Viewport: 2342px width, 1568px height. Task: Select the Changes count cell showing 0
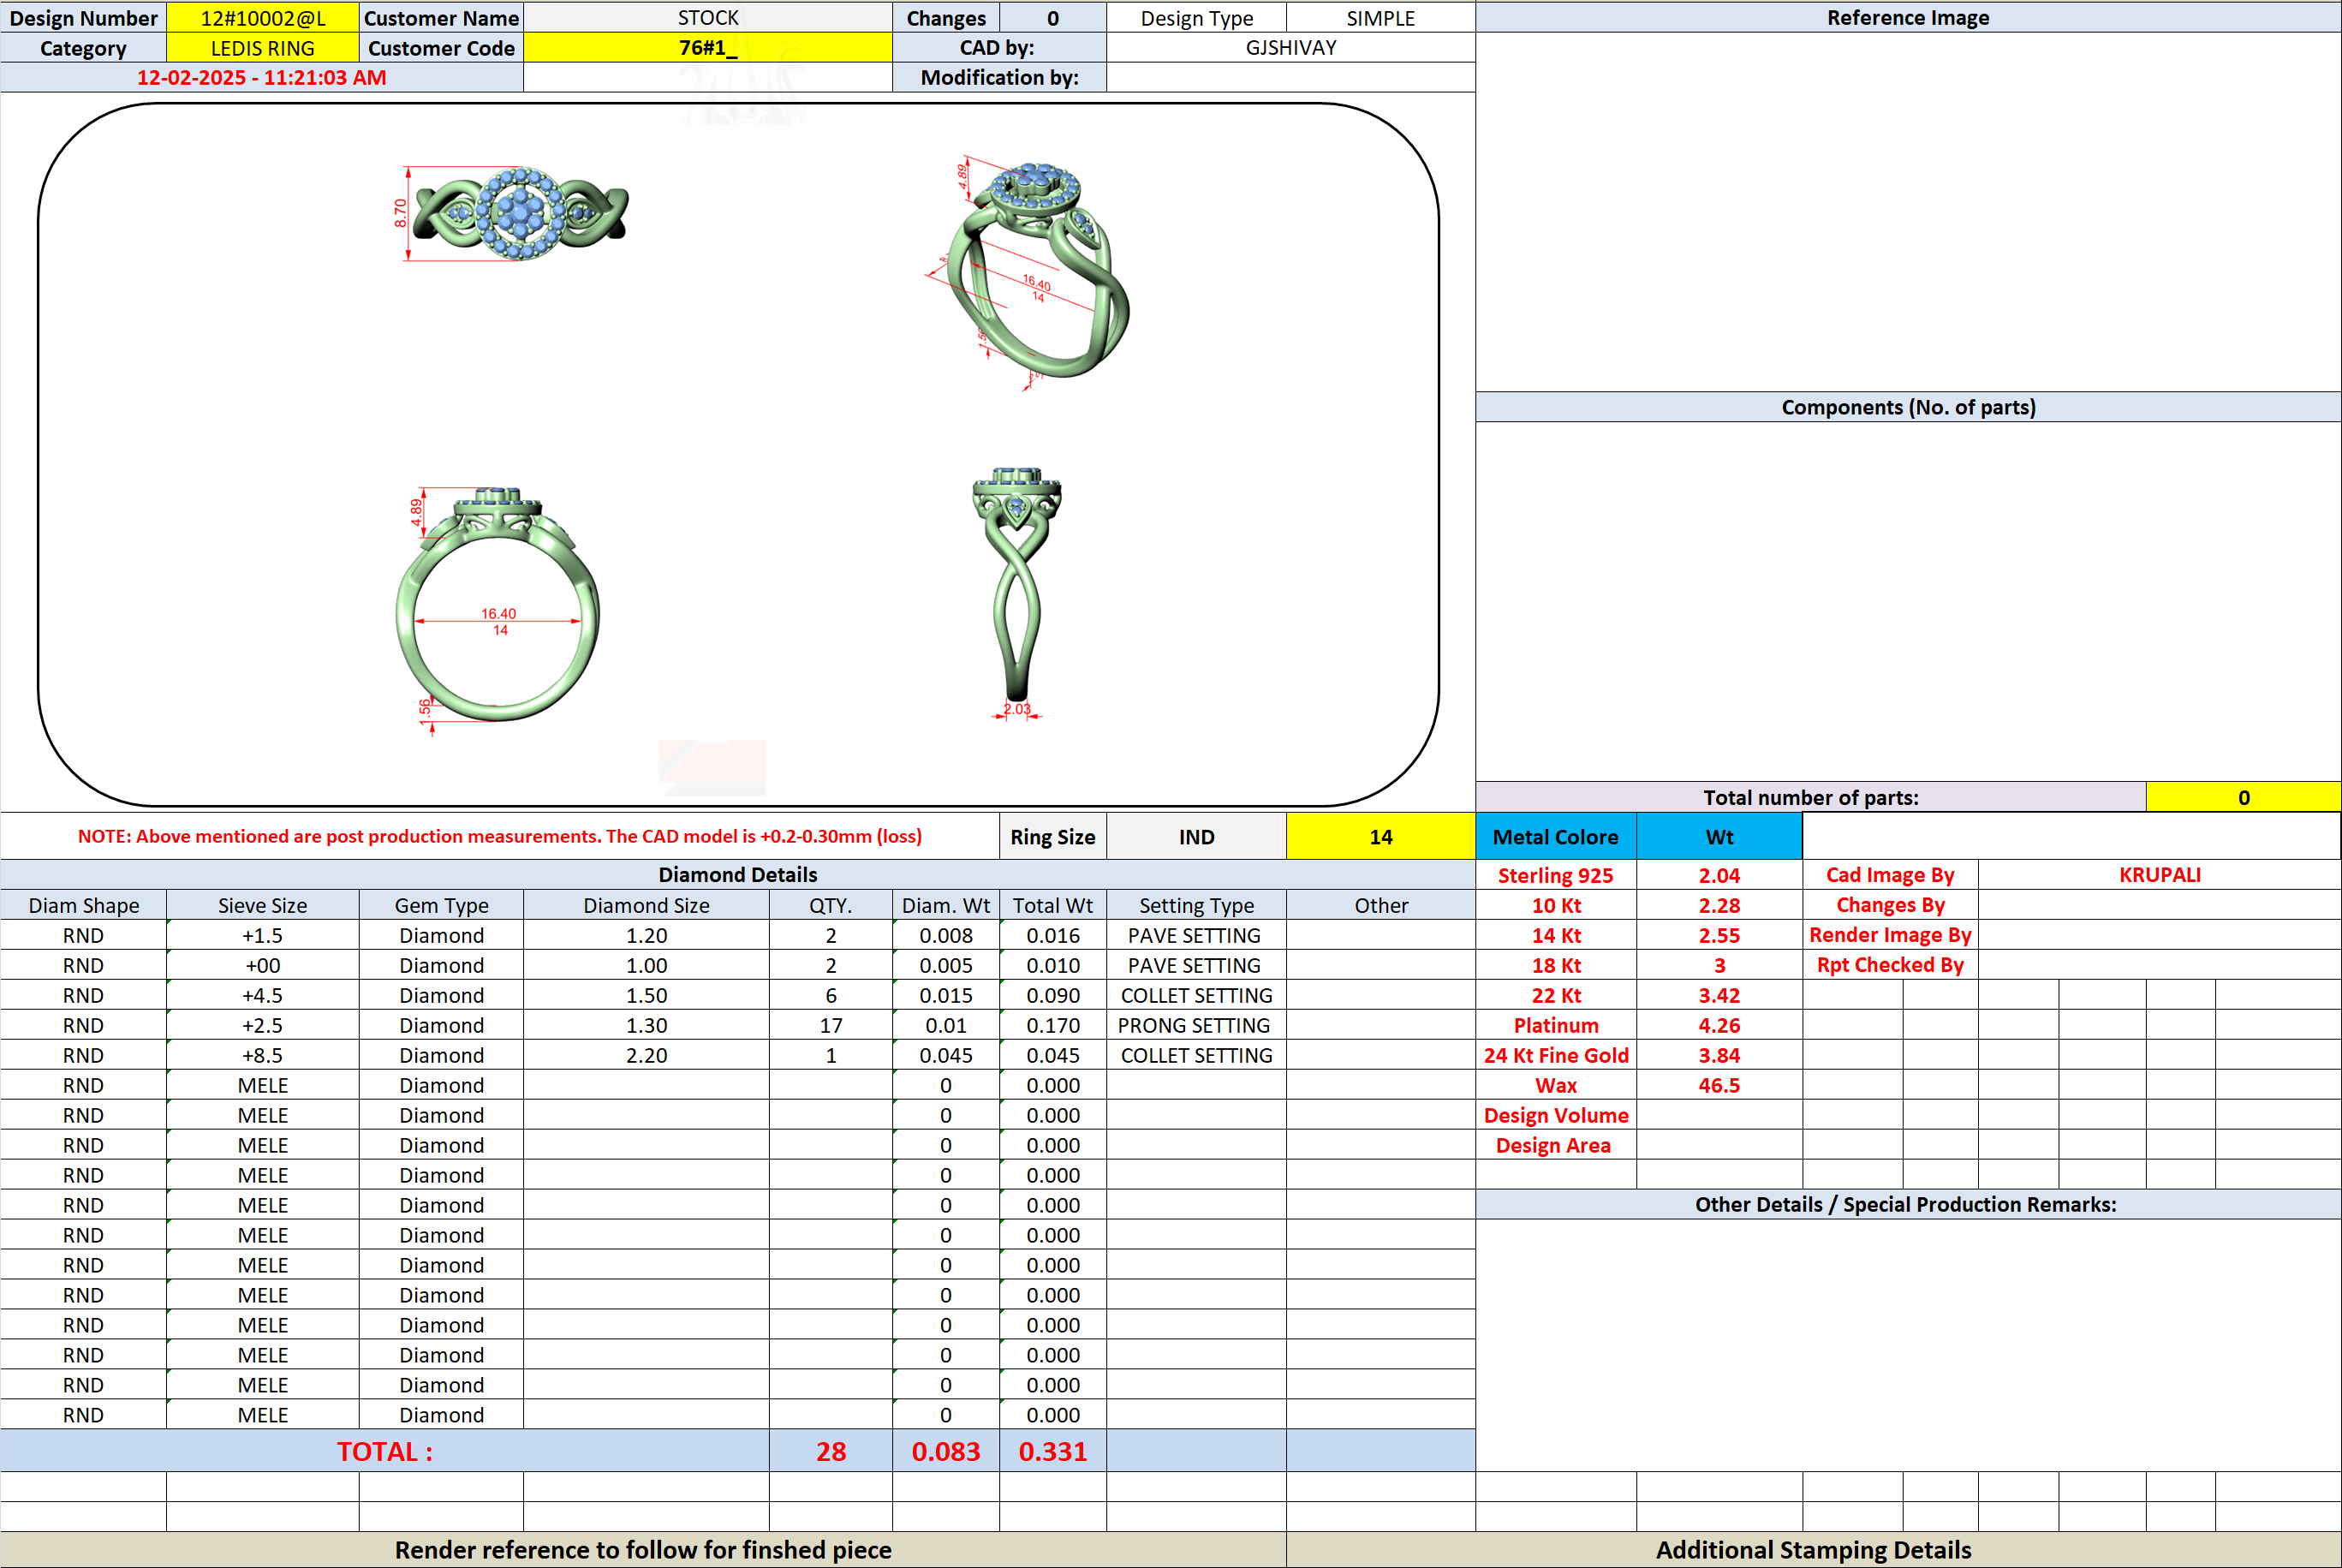[x=1052, y=18]
